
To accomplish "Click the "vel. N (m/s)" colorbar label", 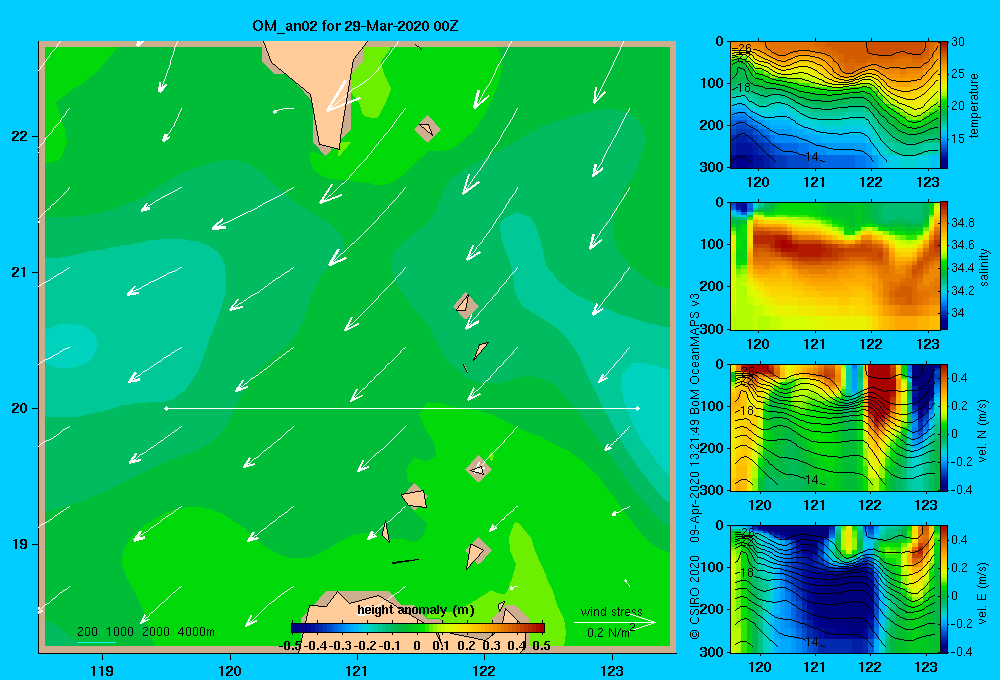I will tap(983, 431).
